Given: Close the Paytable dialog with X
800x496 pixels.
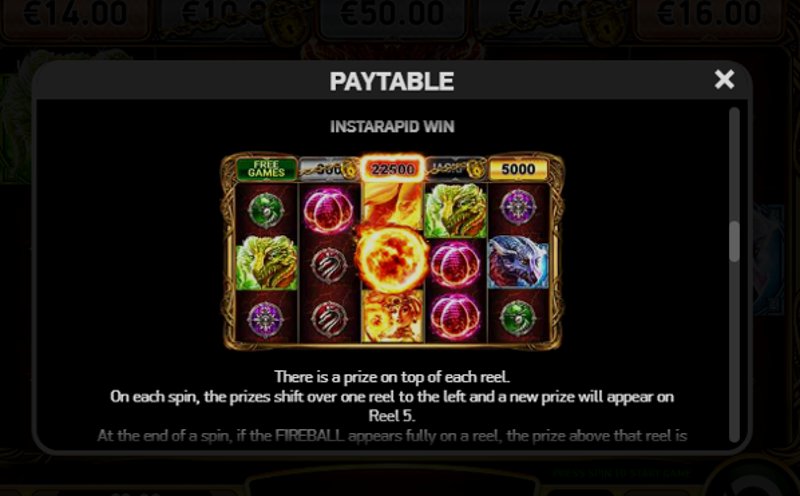Looking at the screenshot, I should coord(724,80).
